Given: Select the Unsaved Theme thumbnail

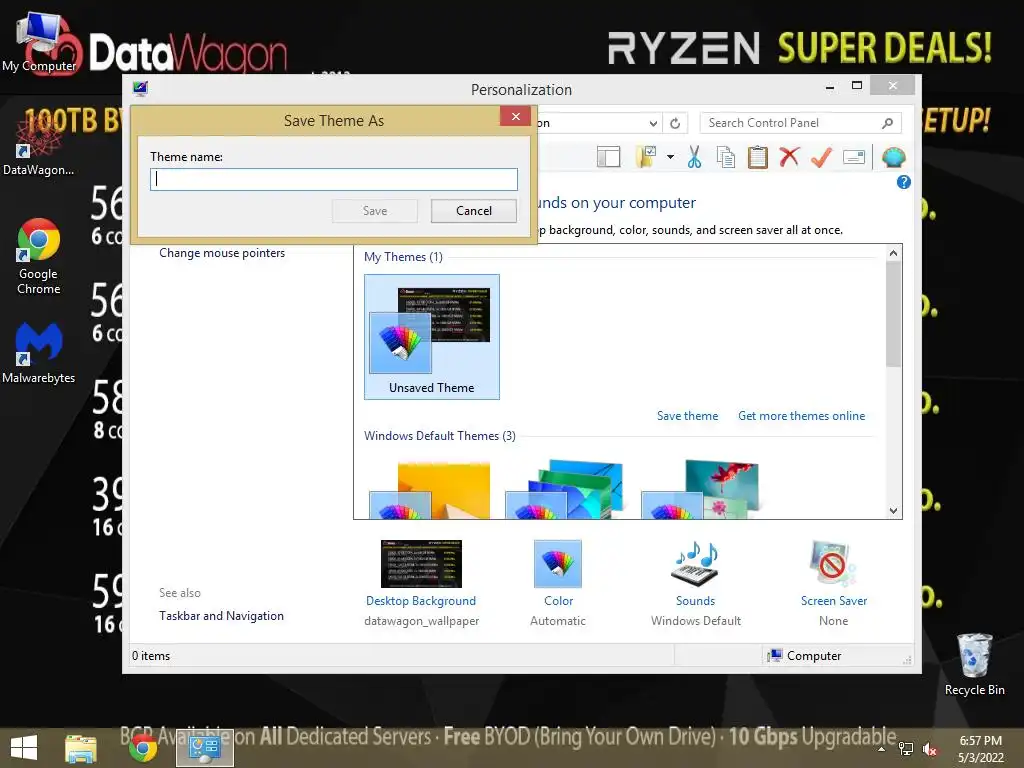Looking at the screenshot, I should pos(432,337).
